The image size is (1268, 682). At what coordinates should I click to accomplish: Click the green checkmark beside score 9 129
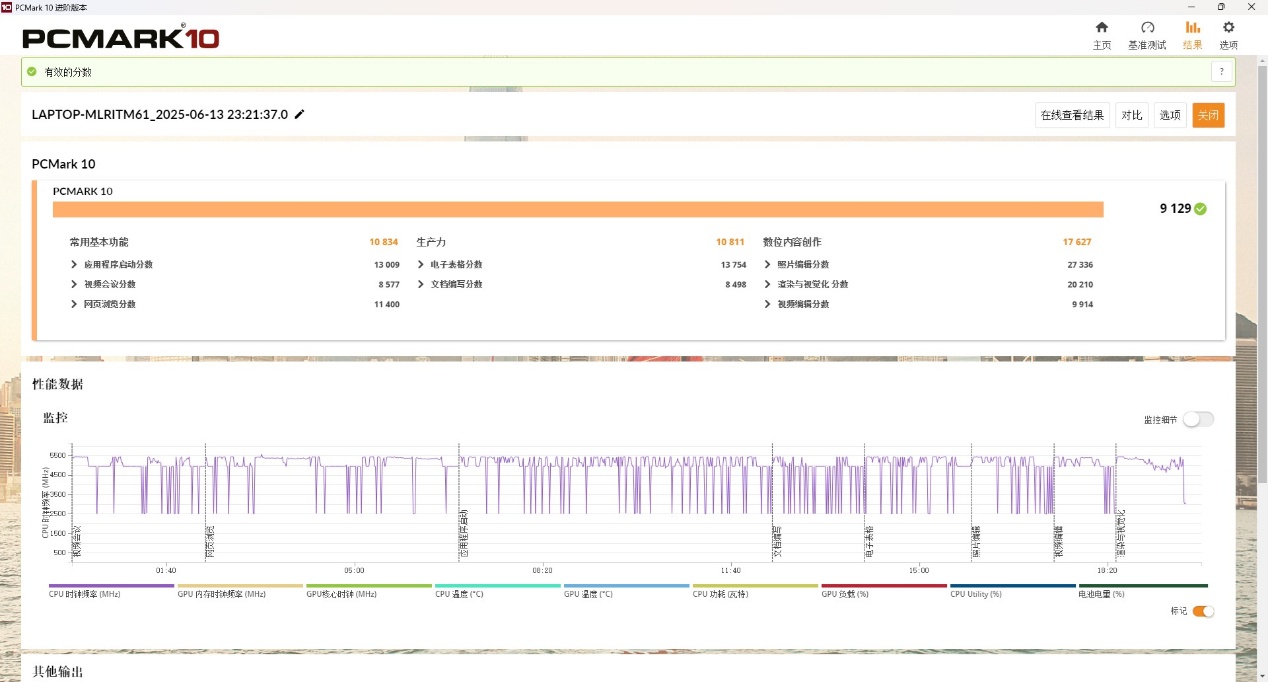click(1200, 209)
